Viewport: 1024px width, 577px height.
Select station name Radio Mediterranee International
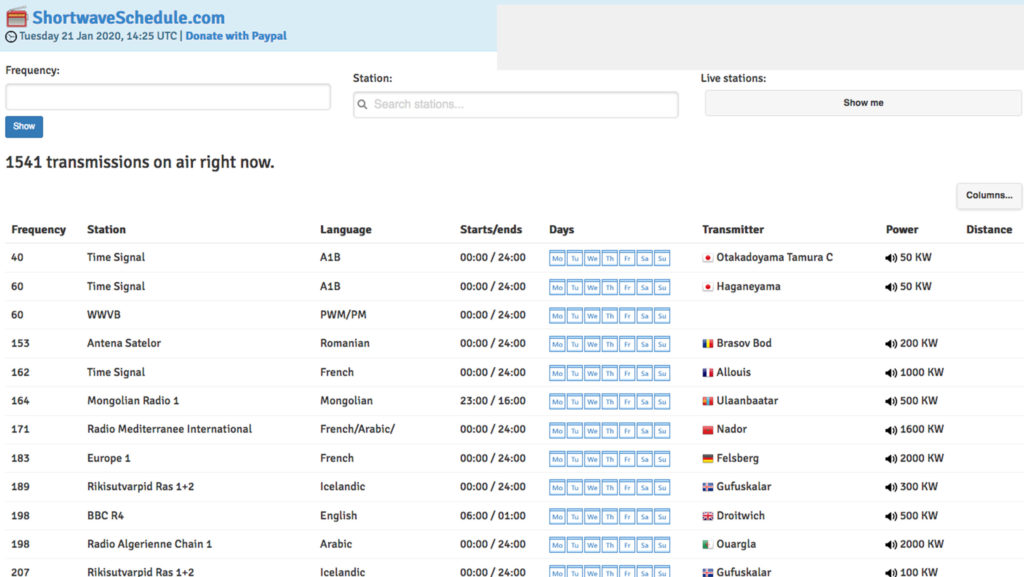169,429
